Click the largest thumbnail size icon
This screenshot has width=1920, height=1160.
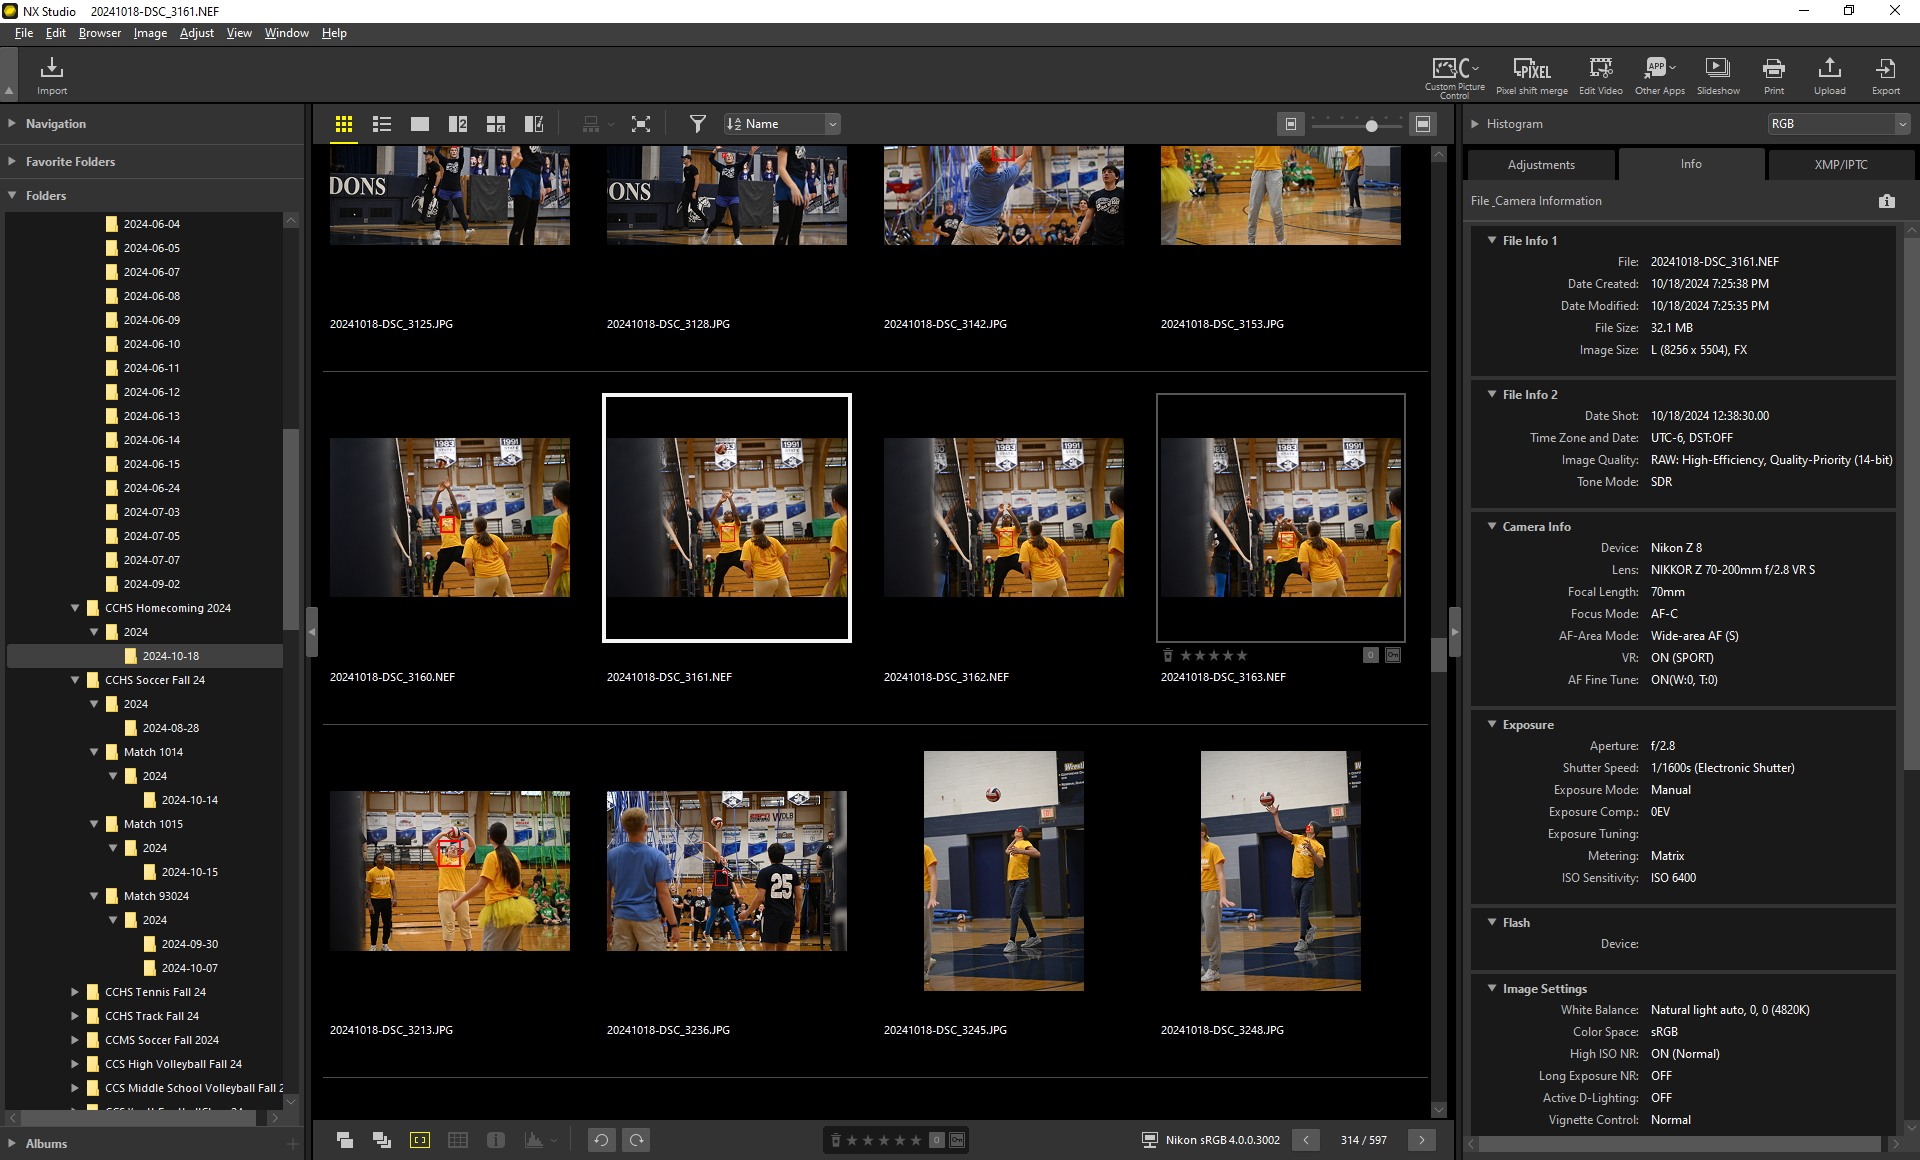(1423, 124)
